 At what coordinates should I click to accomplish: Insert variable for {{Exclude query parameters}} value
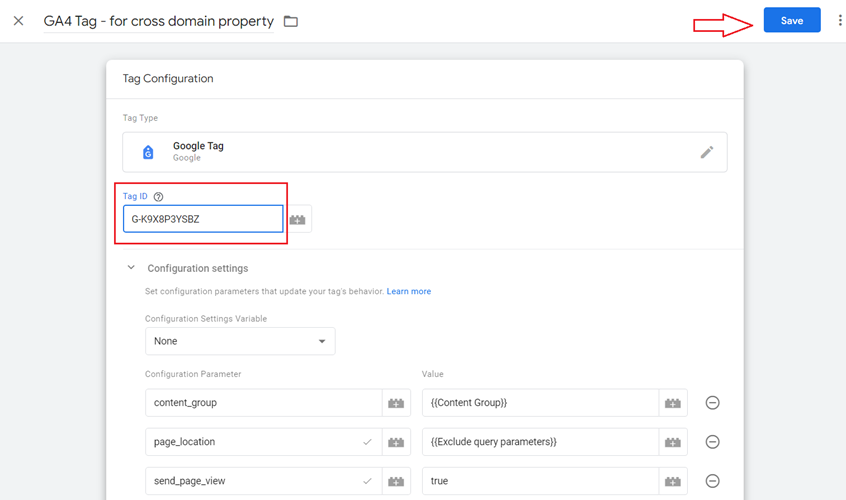click(x=673, y=442)
